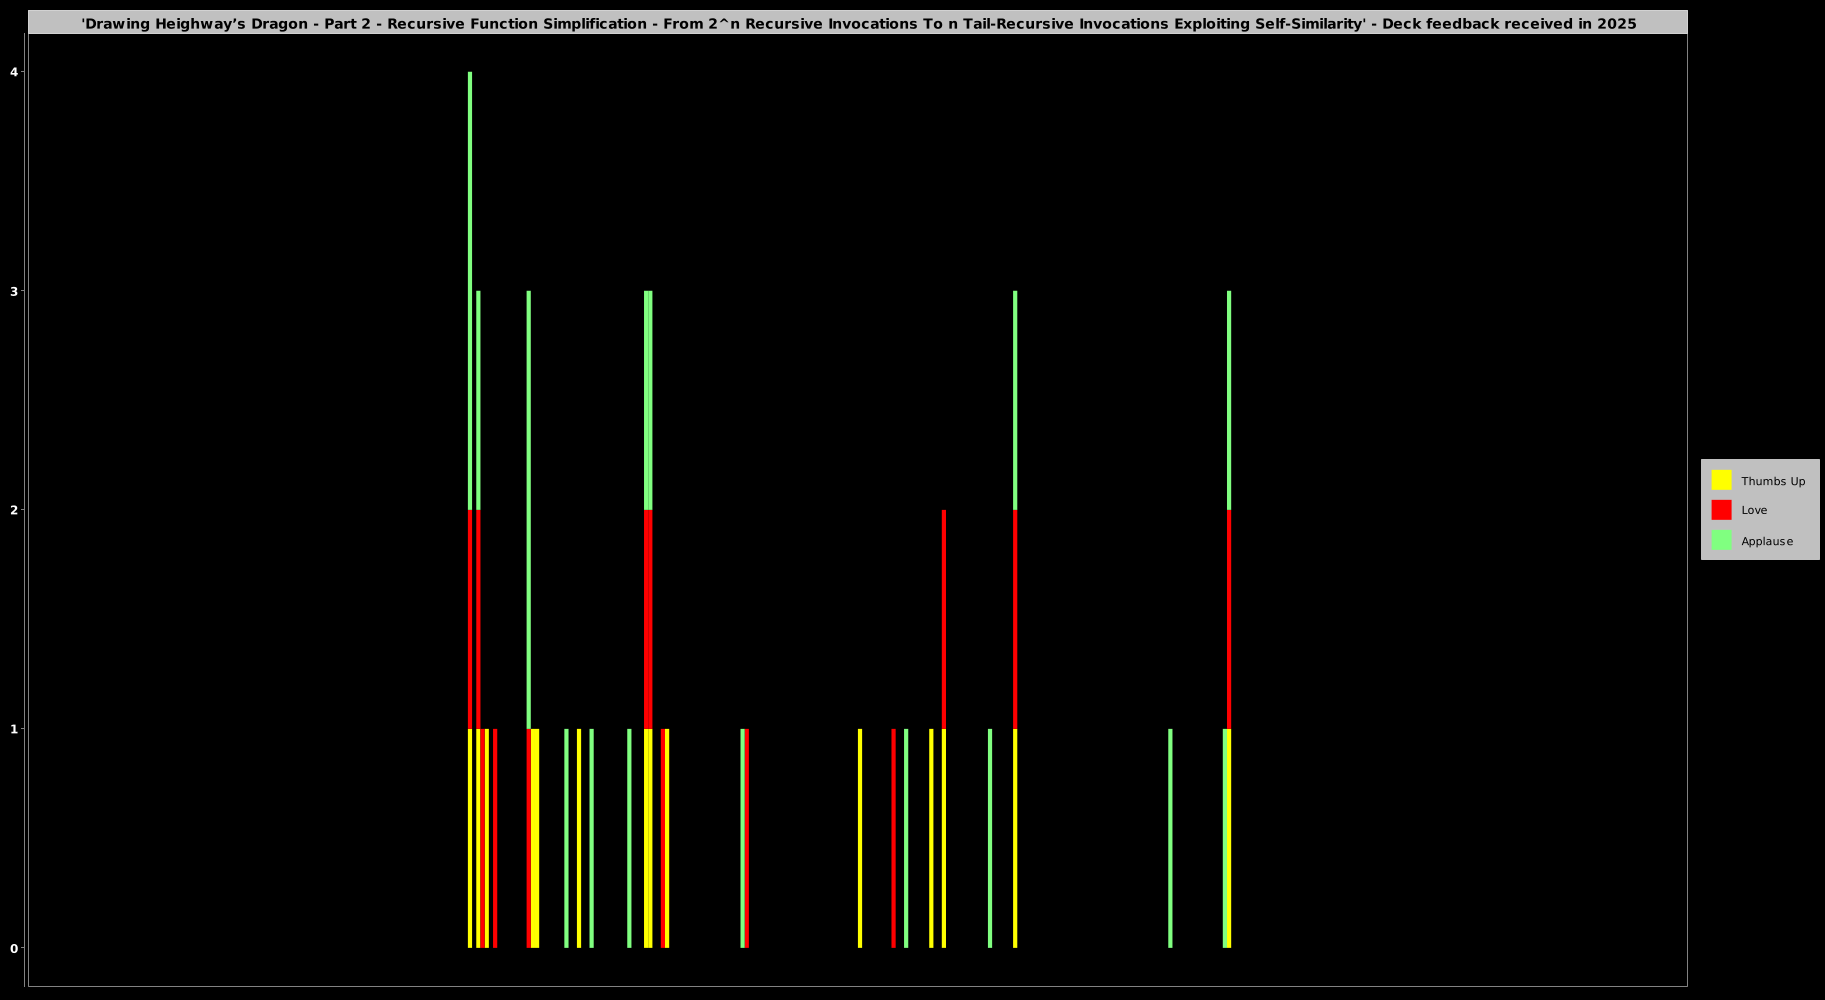Click the green top of the tallest bar
This screenshot has width=1825, height=1000.
pos(470,290)
